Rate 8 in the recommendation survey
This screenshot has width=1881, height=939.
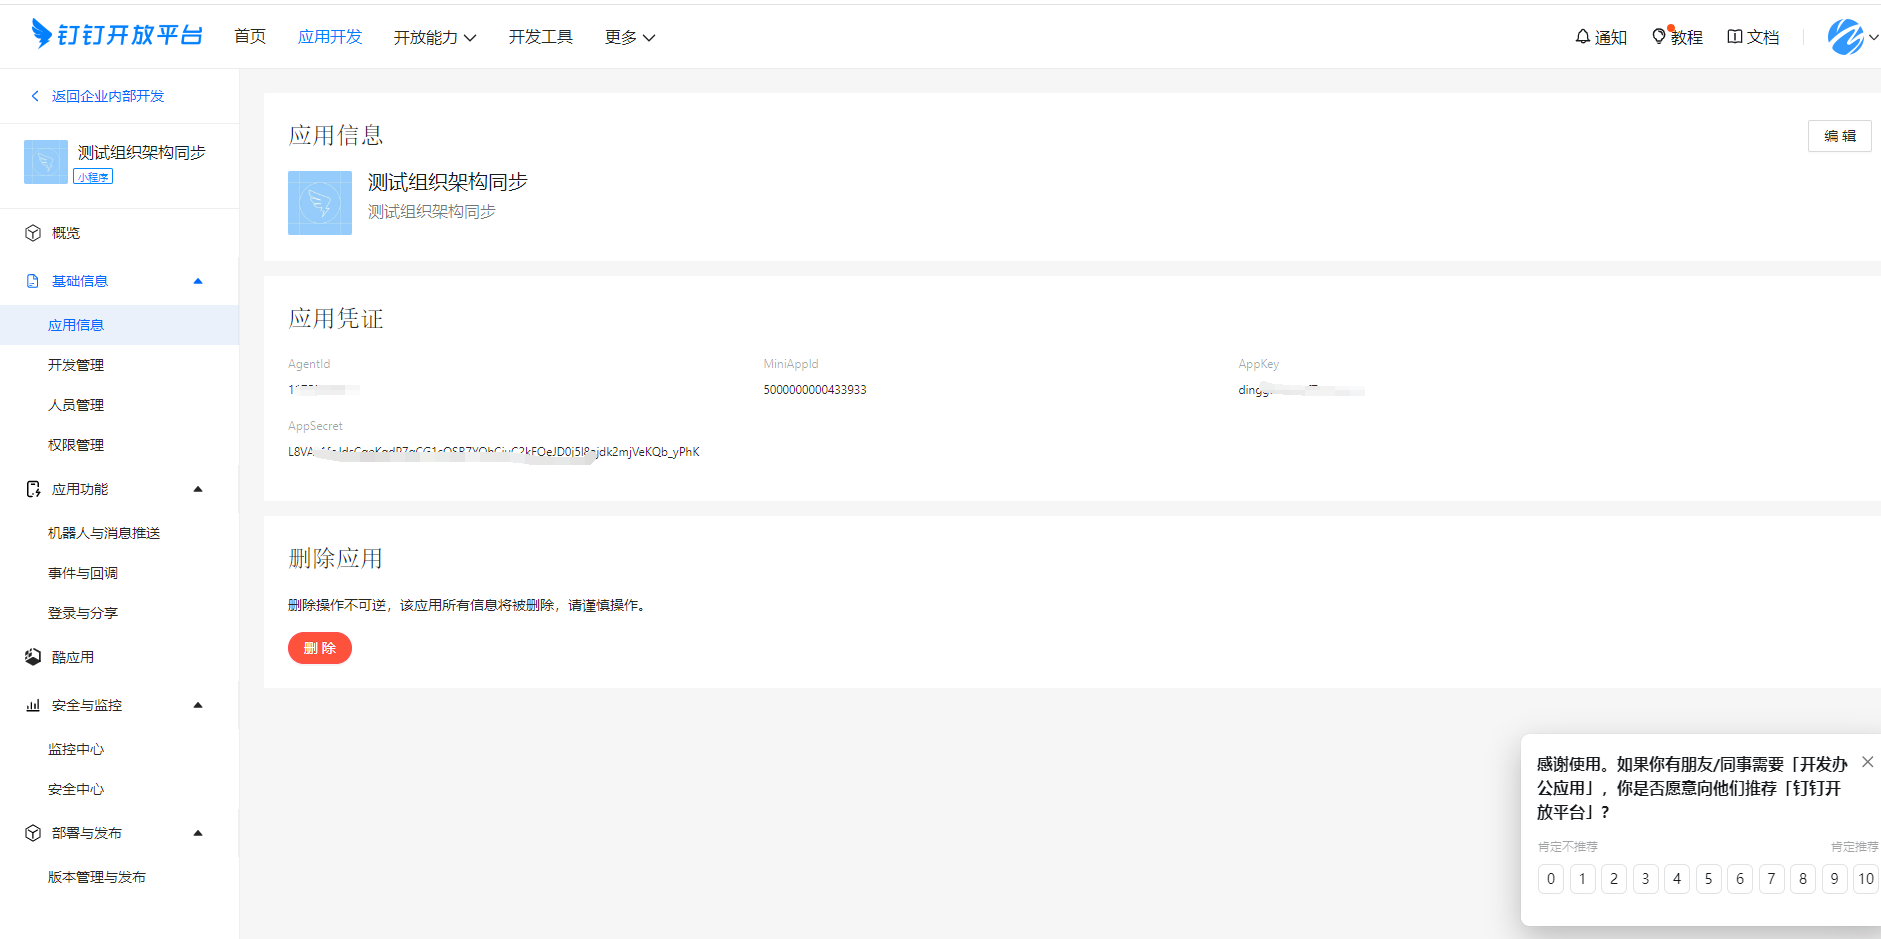click(1803, 879)
